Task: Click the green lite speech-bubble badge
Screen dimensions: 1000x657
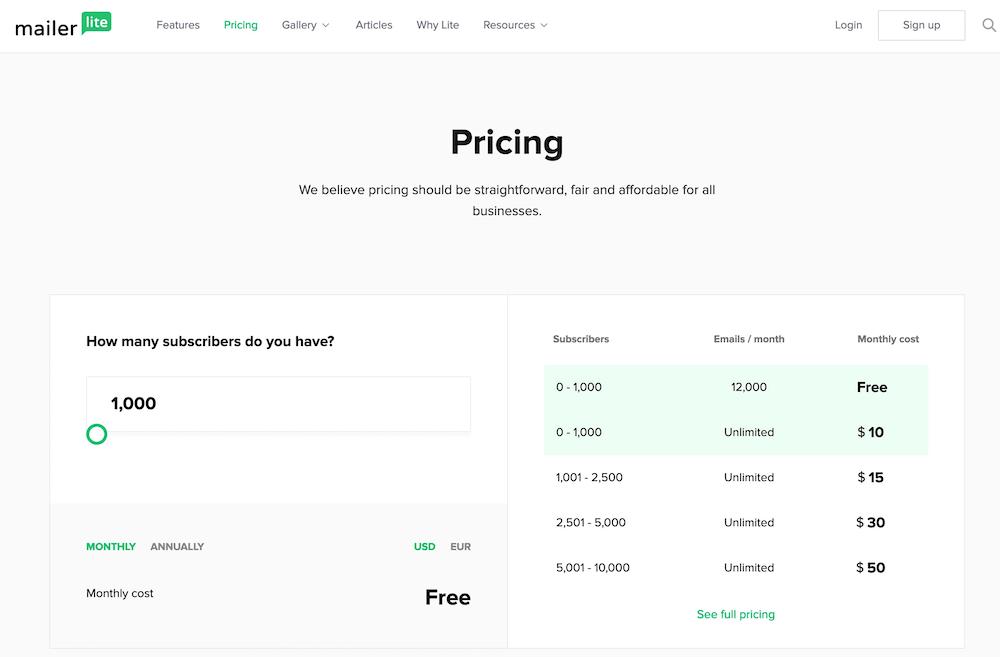Action: (x=97, y=22)
